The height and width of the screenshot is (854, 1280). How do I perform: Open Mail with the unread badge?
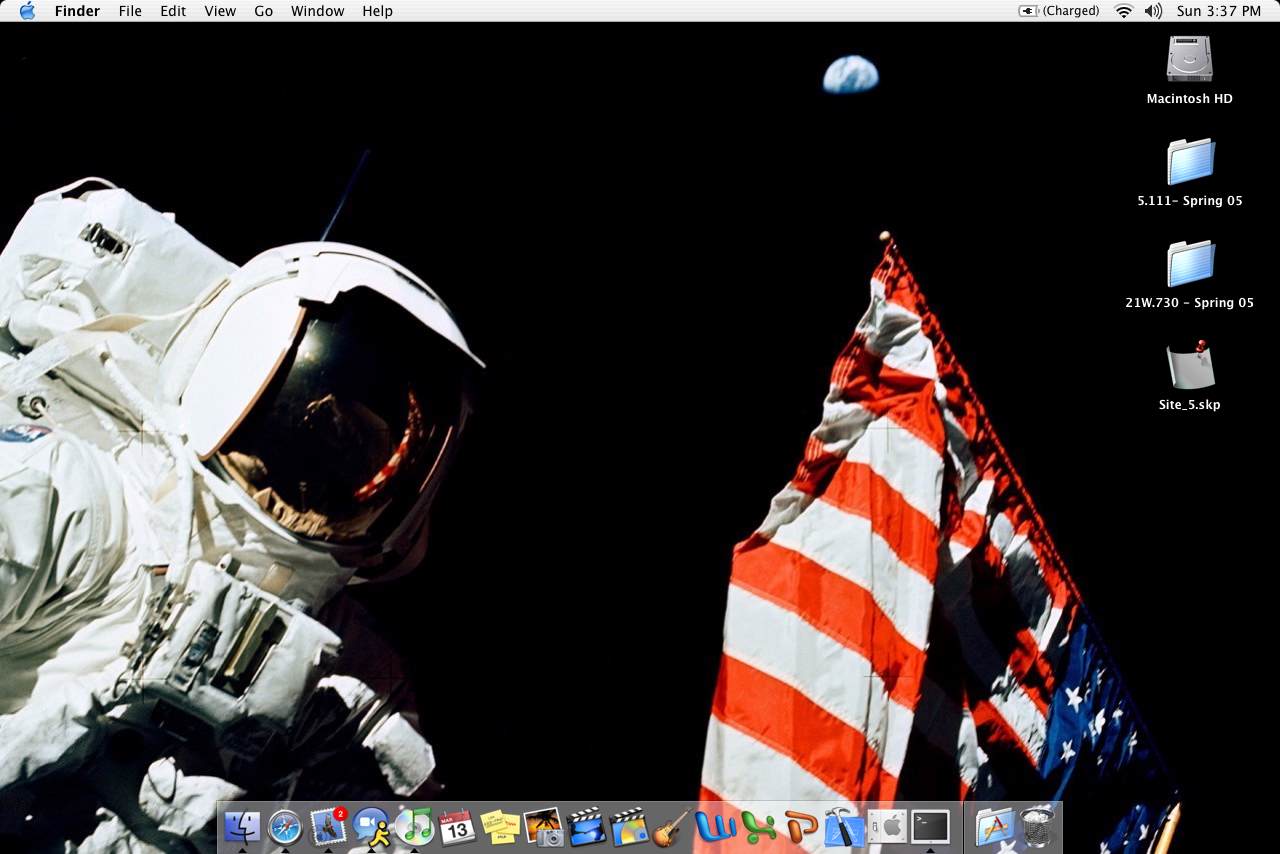coord(328,827)
